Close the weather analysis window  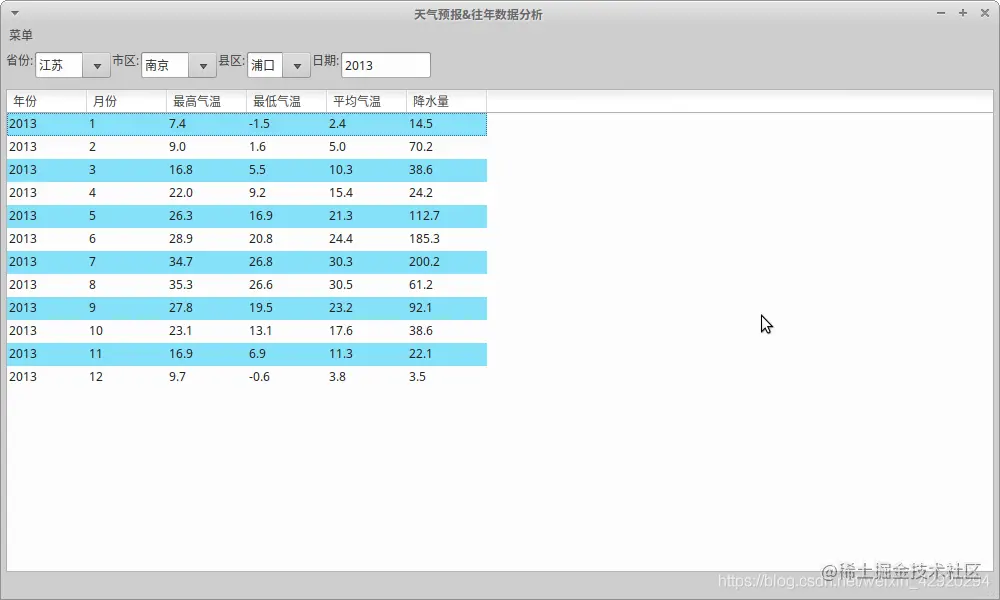click(985, 13)
